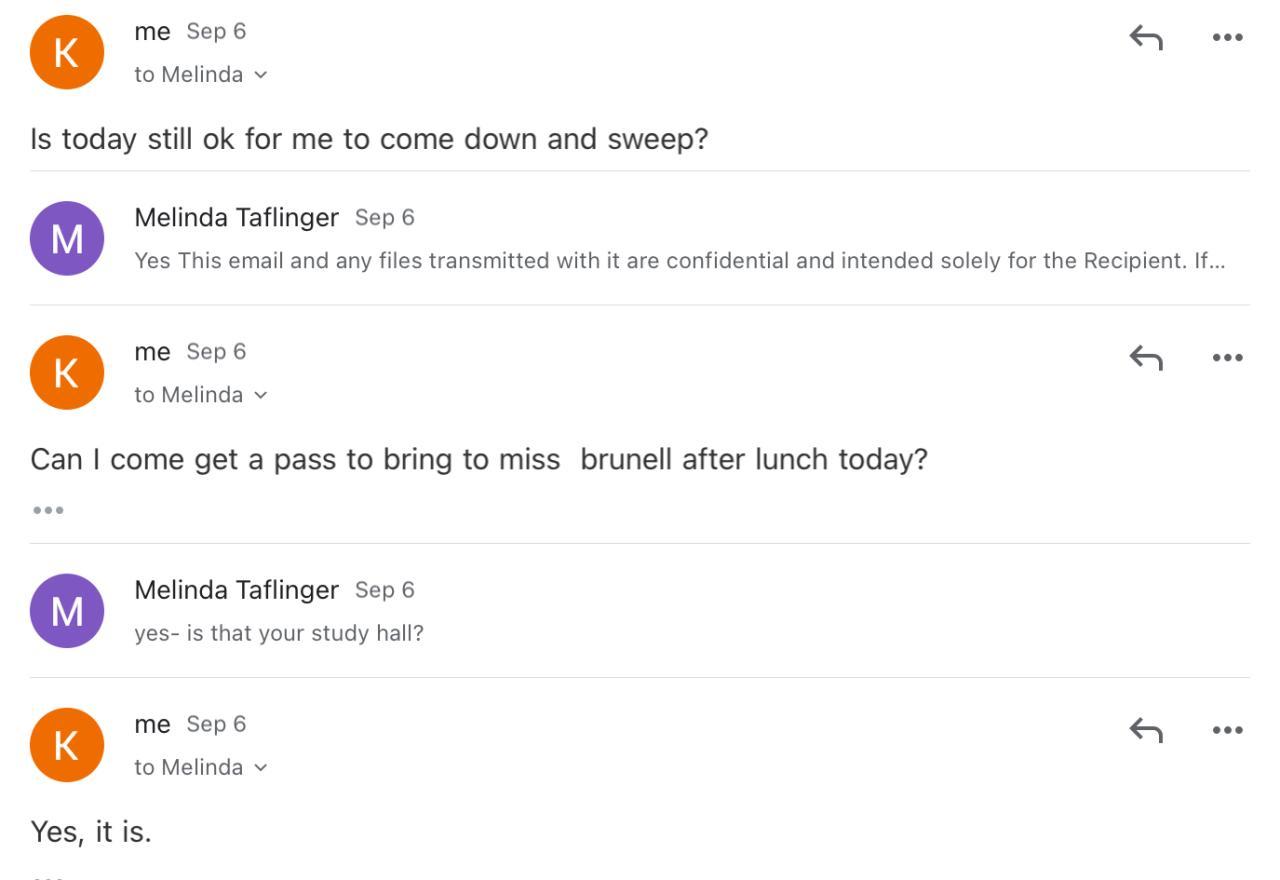Image resolution: width=1280 pixels, height=880 pixels.
Task: Click 'Is today still ok' message body text
Action: point(369,139)
